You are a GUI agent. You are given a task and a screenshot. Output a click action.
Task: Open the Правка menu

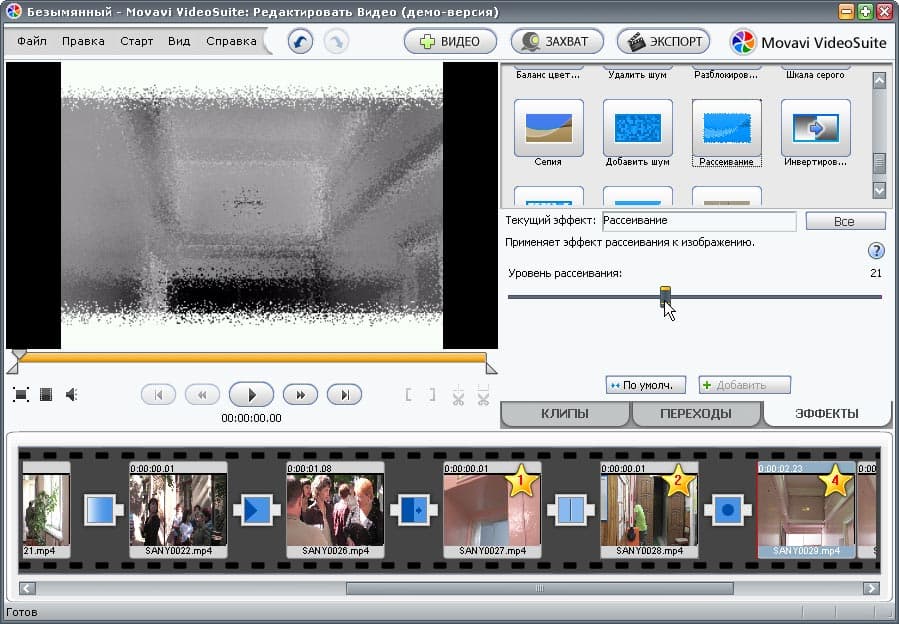click(x=83, y=42)
